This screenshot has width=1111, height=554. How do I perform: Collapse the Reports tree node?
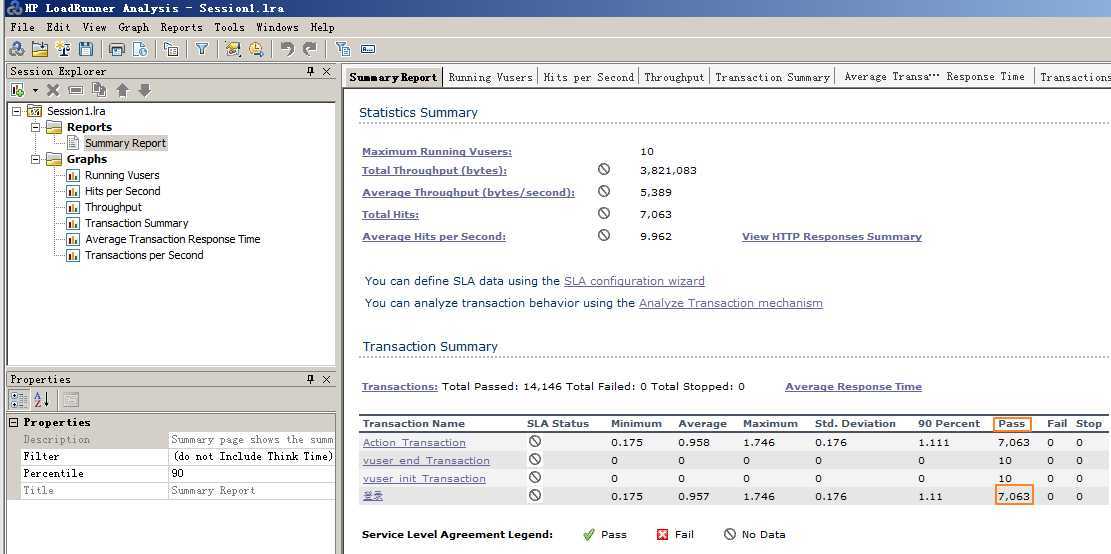[34, 127]
